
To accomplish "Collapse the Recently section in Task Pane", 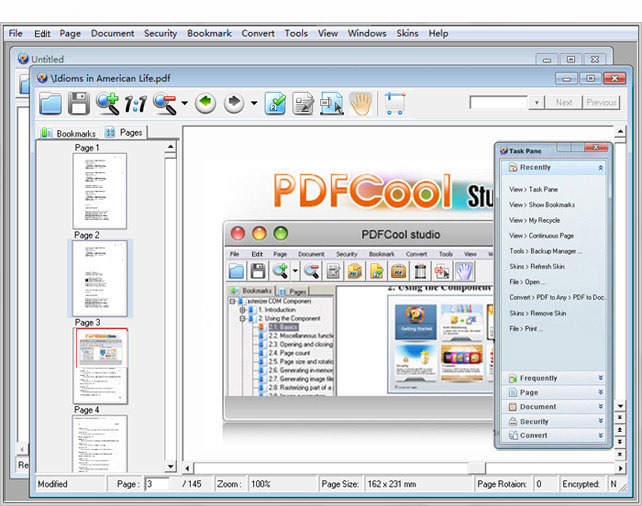I will click(601, 168).
